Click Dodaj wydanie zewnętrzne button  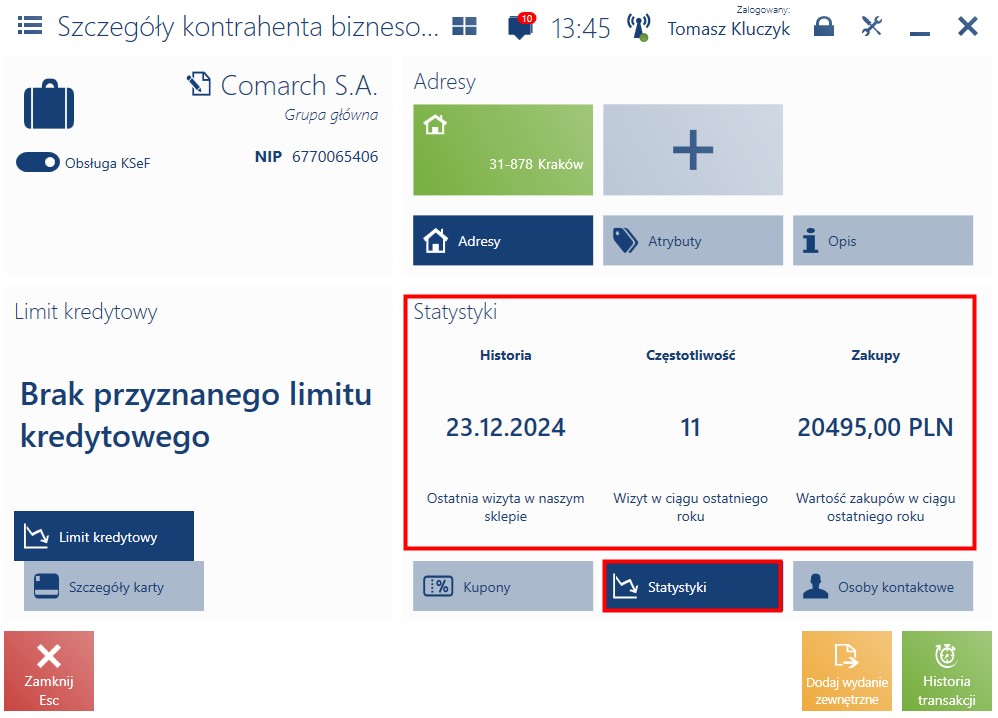pyautogui.click(x=847, y=671)
